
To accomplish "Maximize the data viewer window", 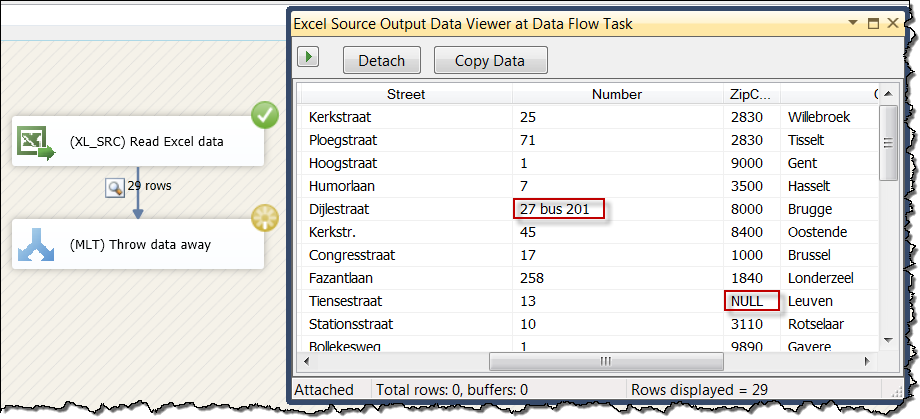I will pyautogui.click(x=873, y=23).
